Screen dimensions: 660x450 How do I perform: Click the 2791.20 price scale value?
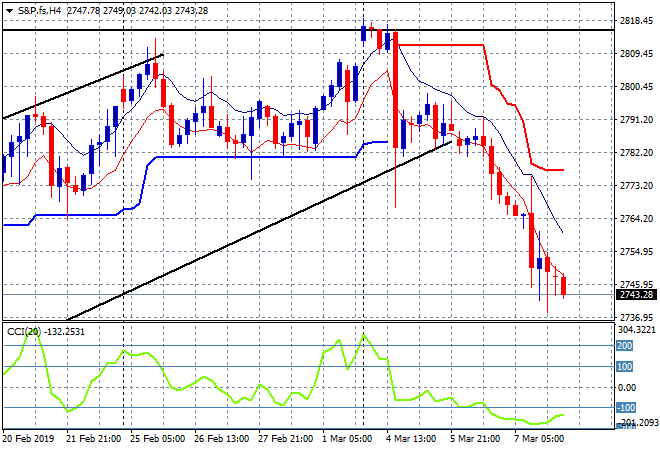click(636, 120)
